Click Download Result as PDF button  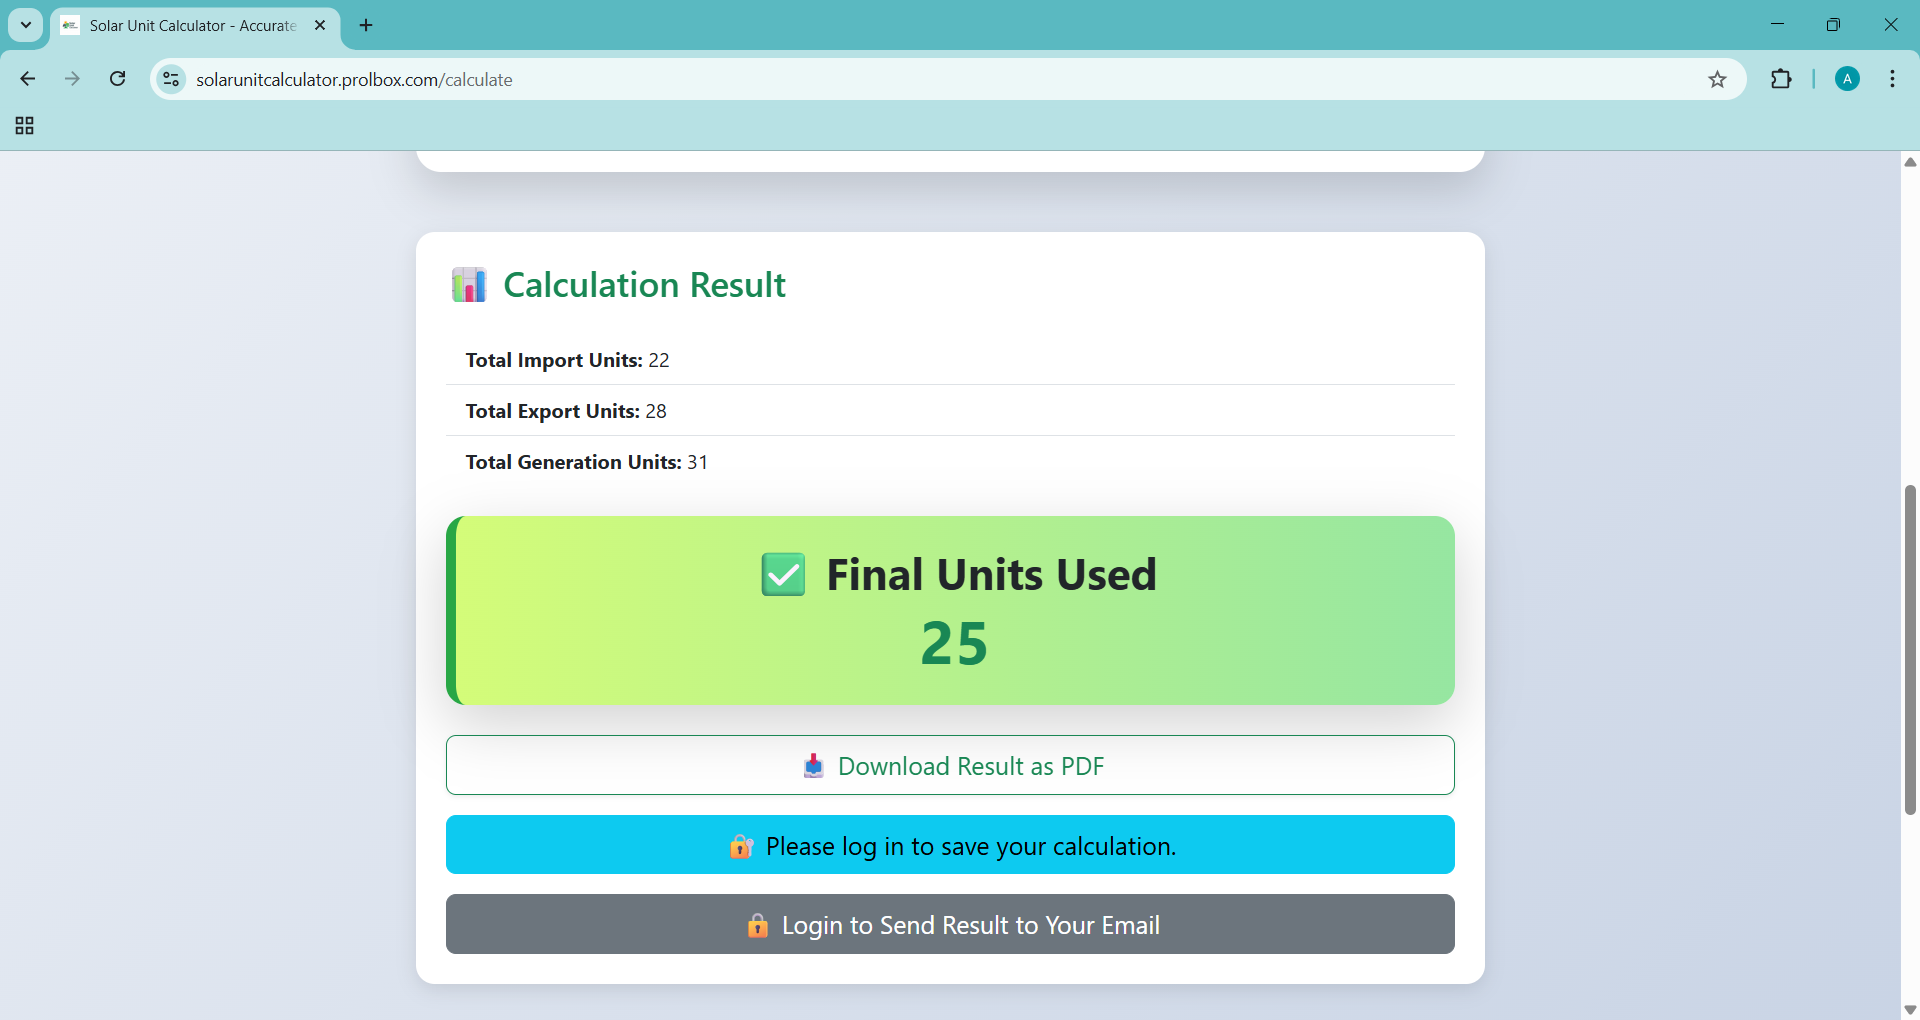(950, 766)
